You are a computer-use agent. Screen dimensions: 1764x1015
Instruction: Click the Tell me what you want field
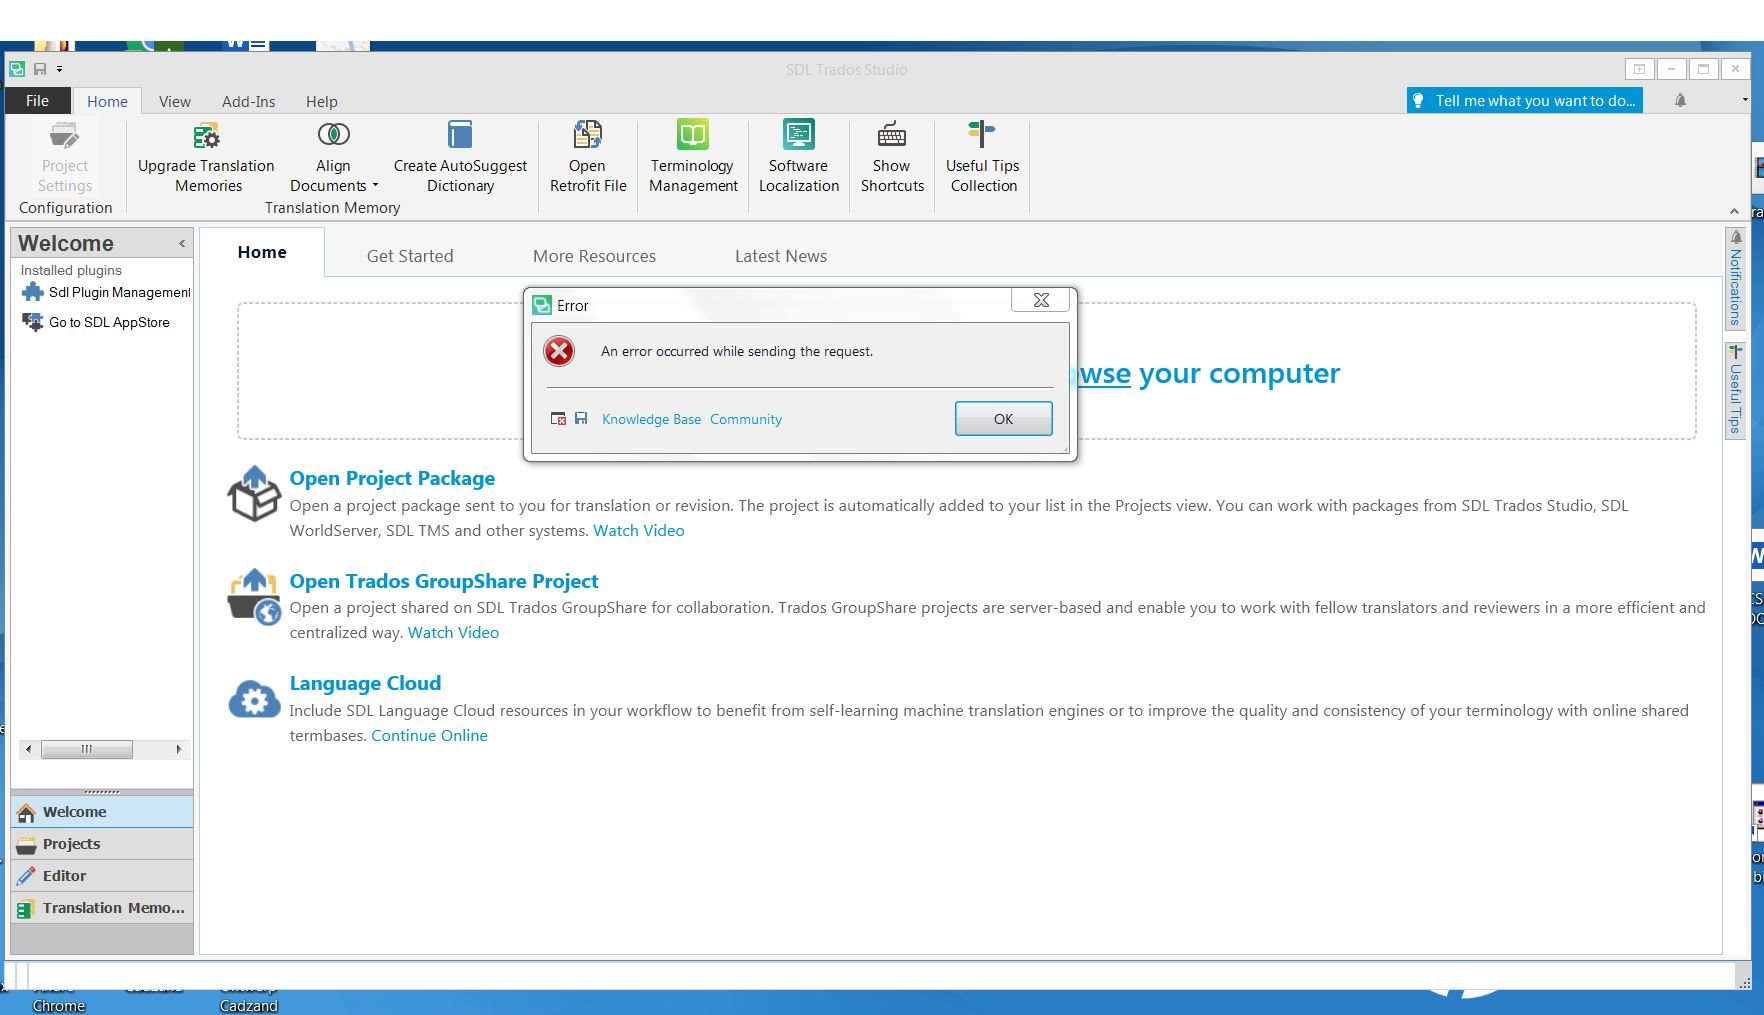1524,100
